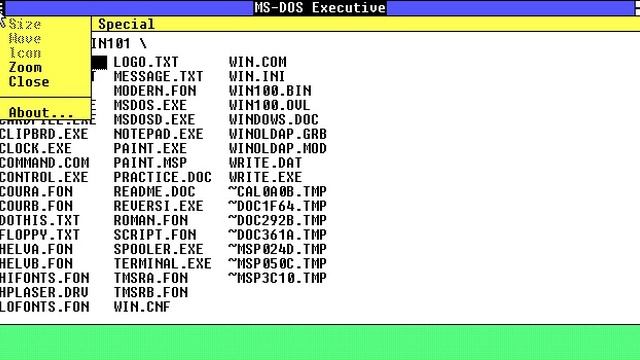The image size is (640, 360).
Task: Select the ~MSP024D.TMP file
Action: tap(278, 249)
